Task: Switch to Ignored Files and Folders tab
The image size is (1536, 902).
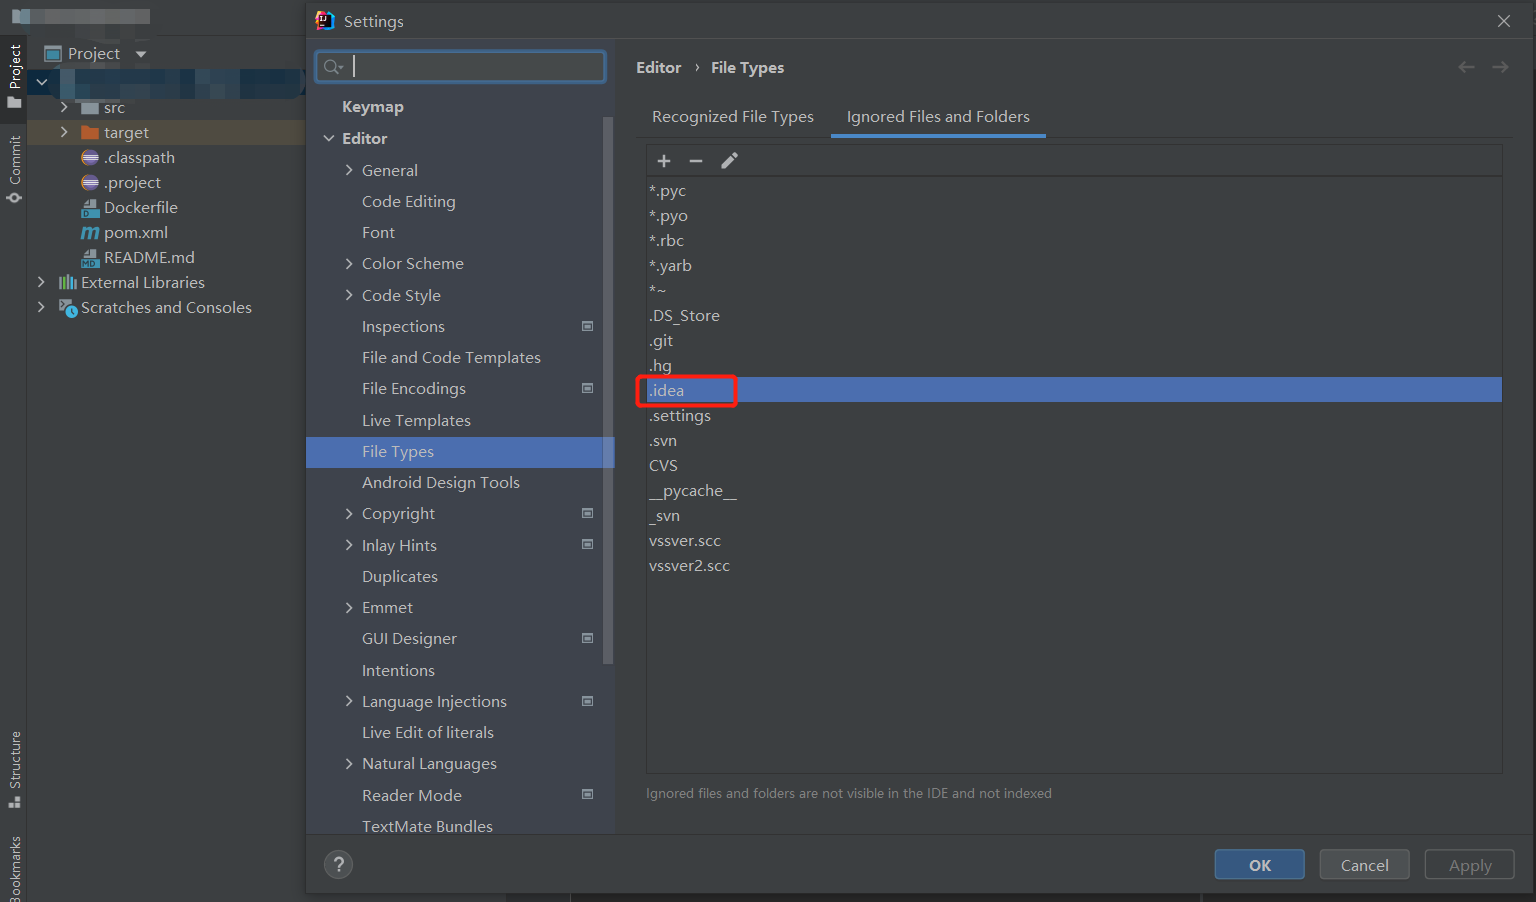Action: [x=938, y=117]
